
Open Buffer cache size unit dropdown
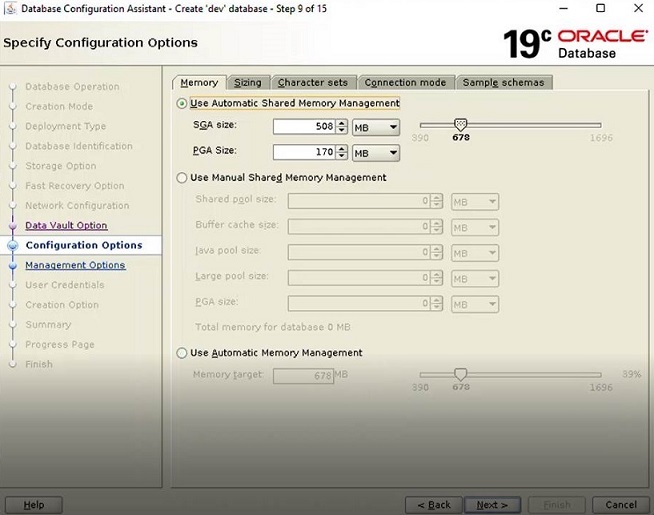click(x=475, y=228)
